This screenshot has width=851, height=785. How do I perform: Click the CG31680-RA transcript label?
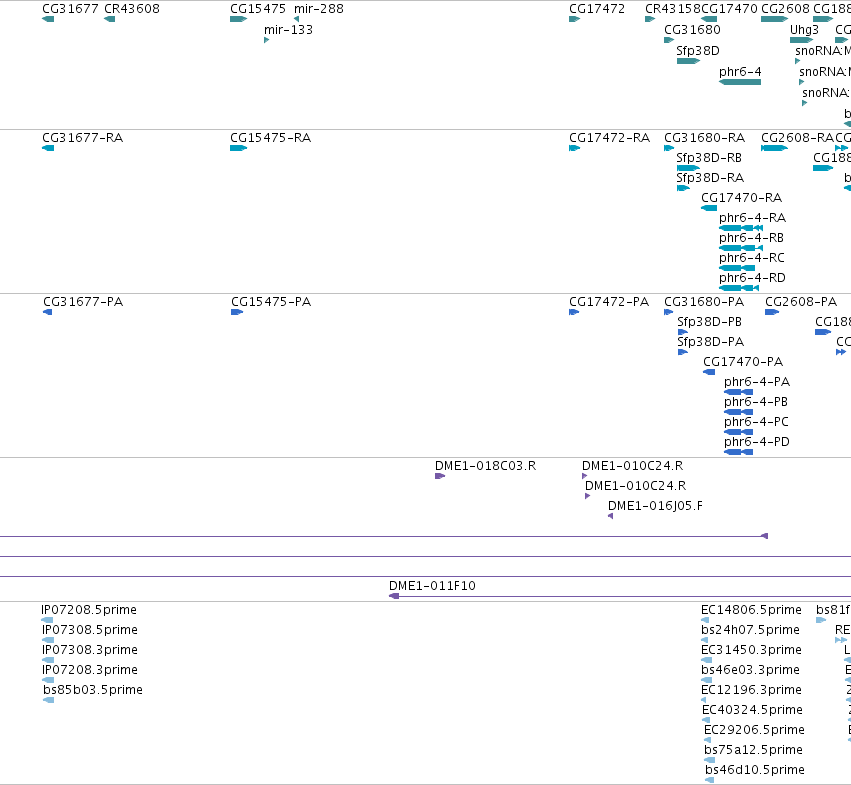coord(704,138)
